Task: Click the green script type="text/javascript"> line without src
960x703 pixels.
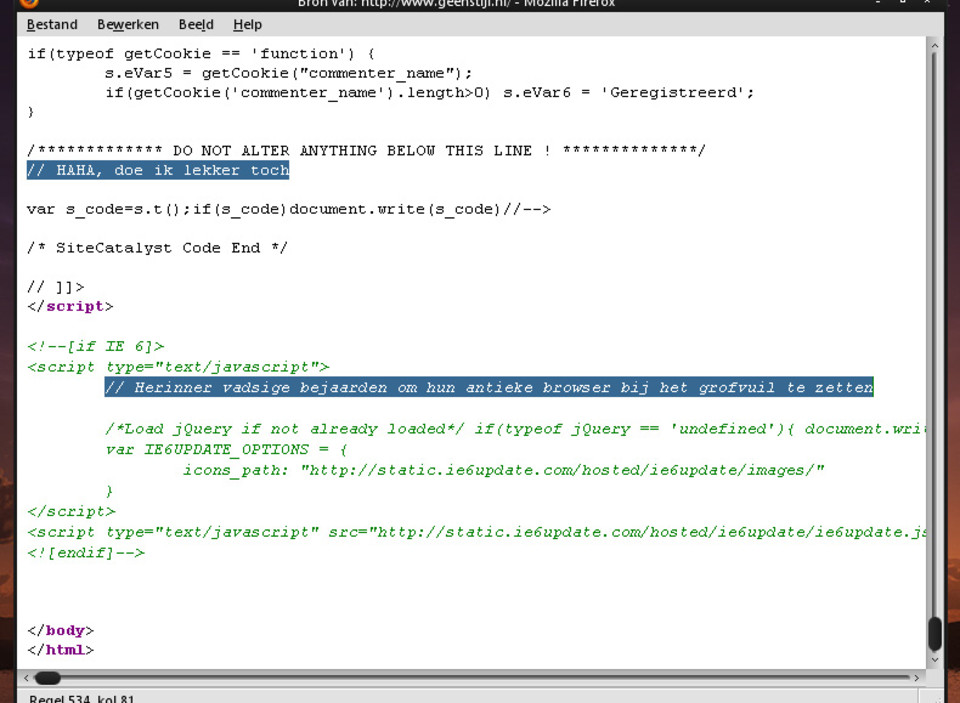Action: pos(178,367)
